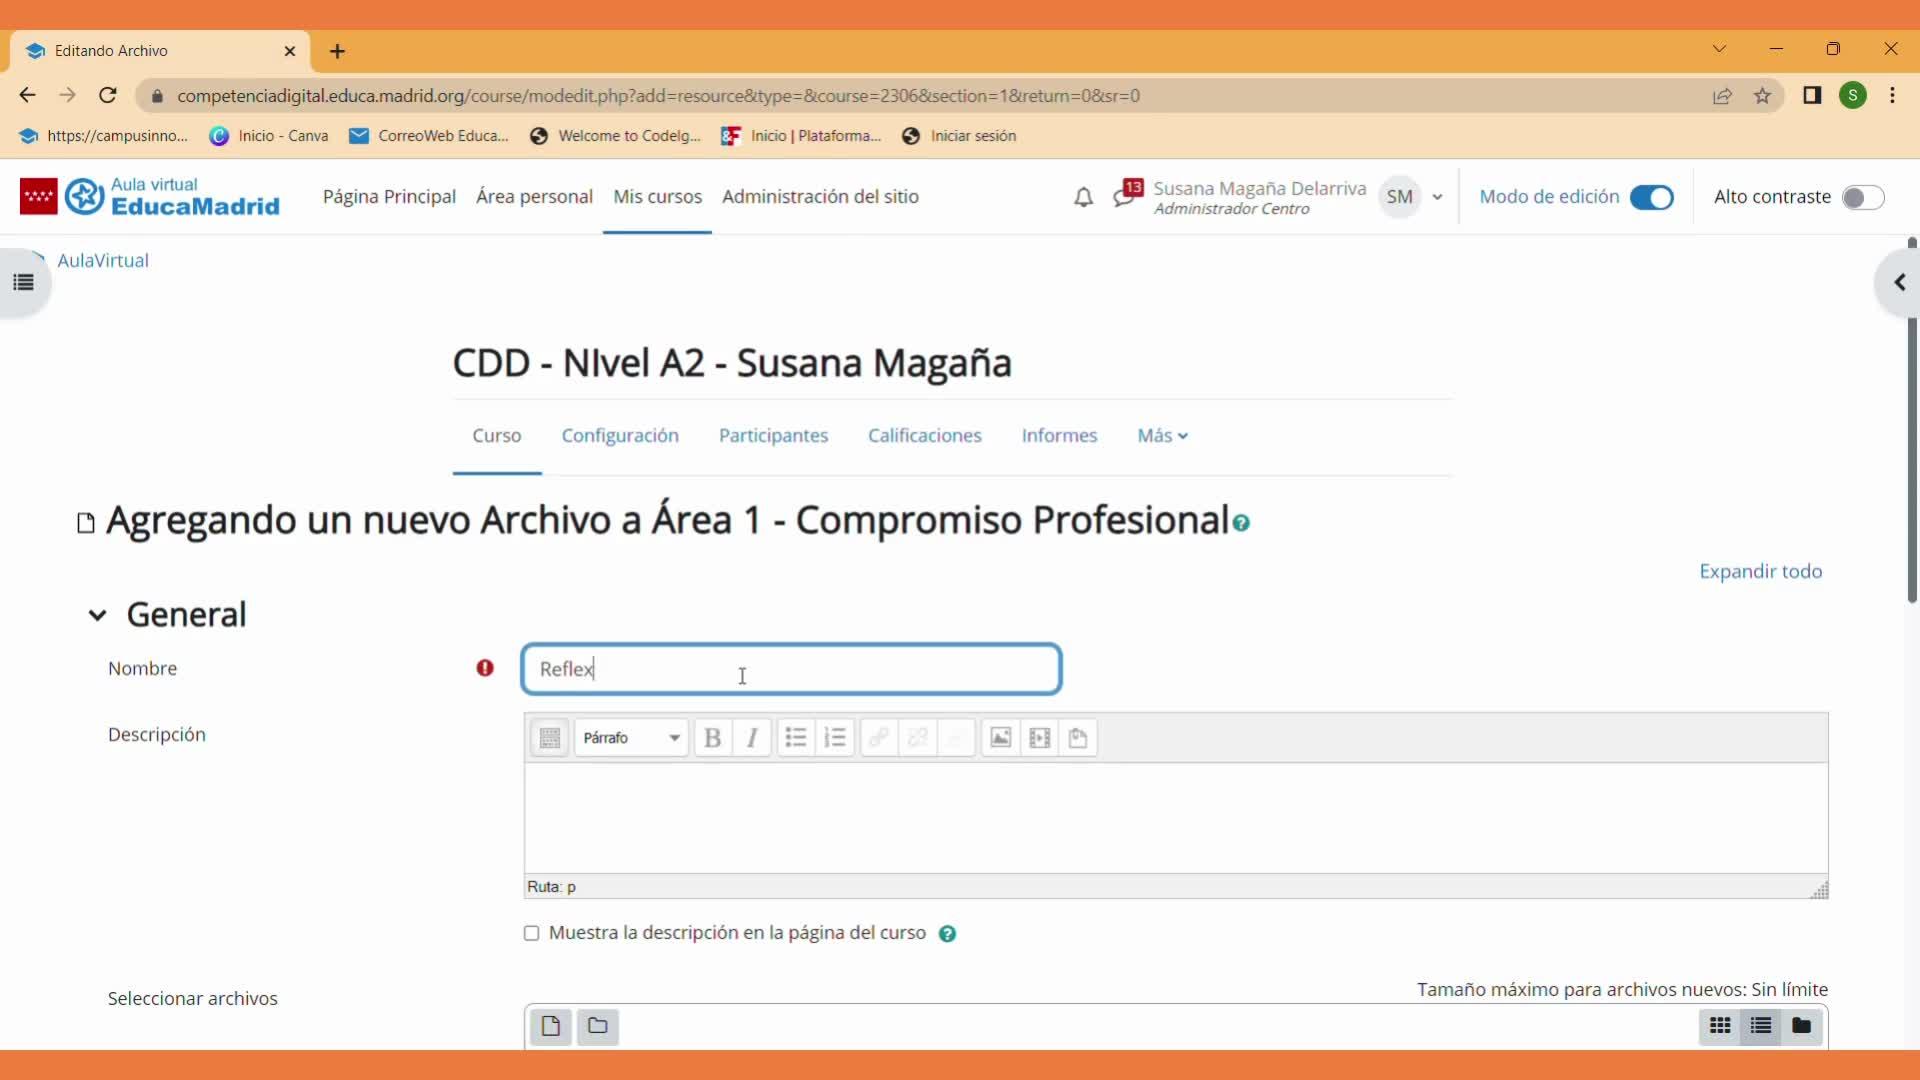
Task: Click inside the Nombre text field
Action: 790,669
